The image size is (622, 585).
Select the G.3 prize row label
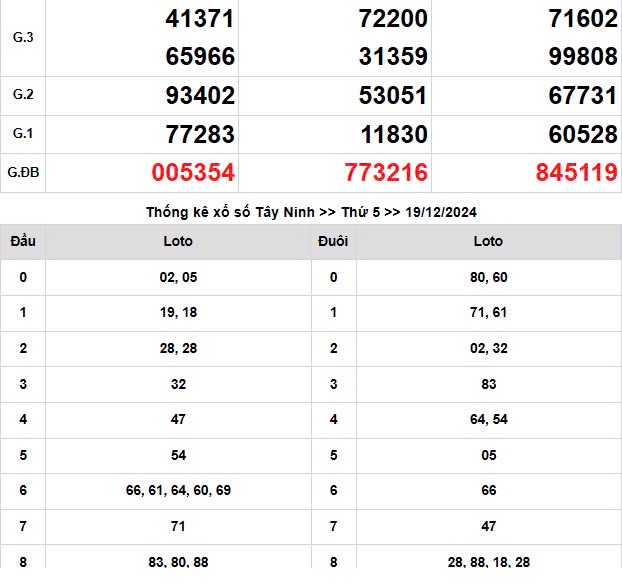pos(22,37)
